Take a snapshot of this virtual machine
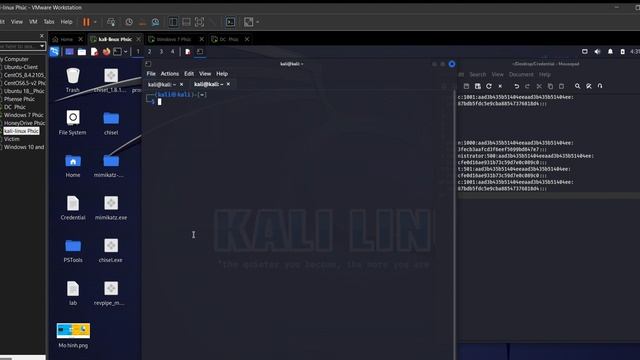This screenshot has width=640, height=360. (129, 22)
